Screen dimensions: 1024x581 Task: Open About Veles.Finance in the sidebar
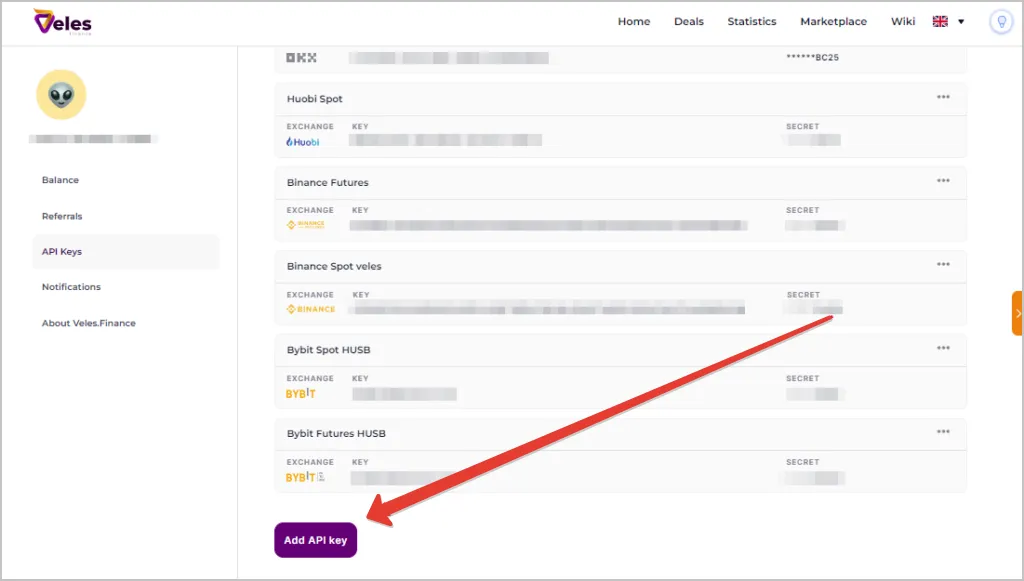click(x=88, y=323)
